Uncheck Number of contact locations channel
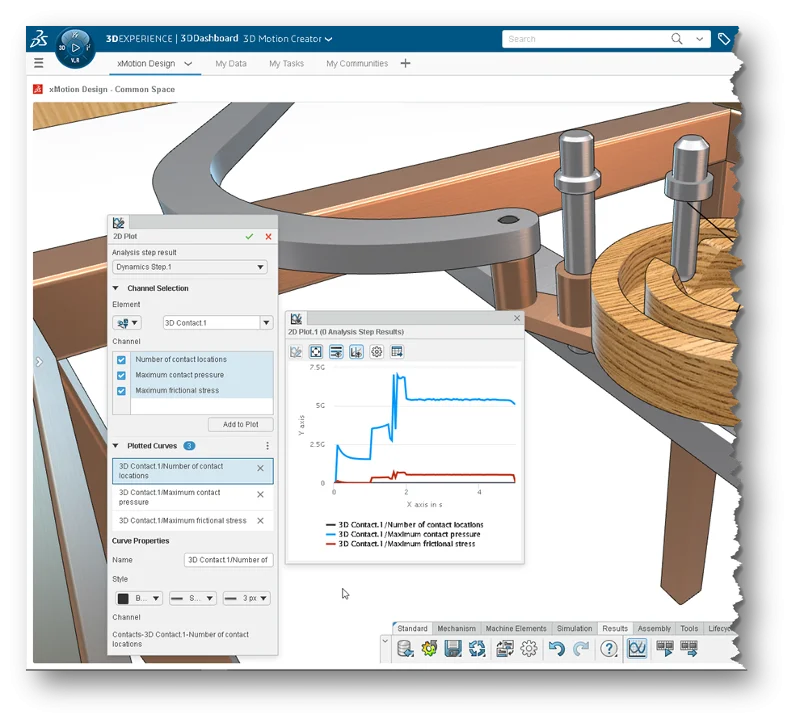Screen dimensions: 800x723 [x=121, y=360]
